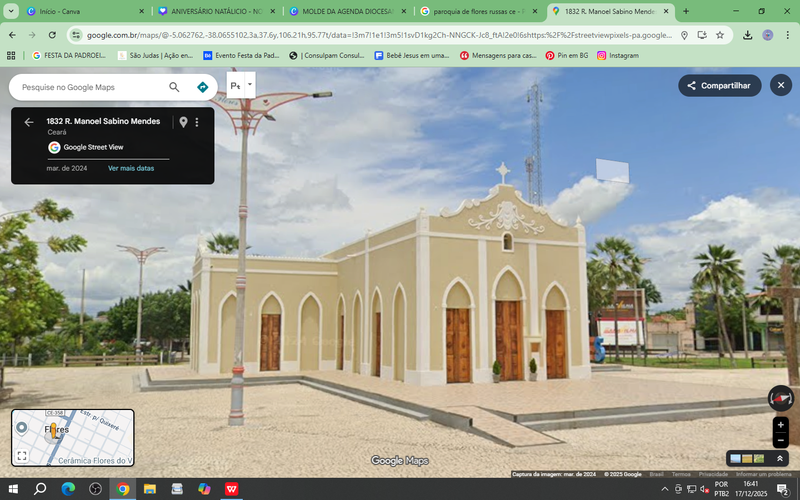800x500 pixels.
Task: Open File Explorer from taskbar
Action: coord(149,489)
